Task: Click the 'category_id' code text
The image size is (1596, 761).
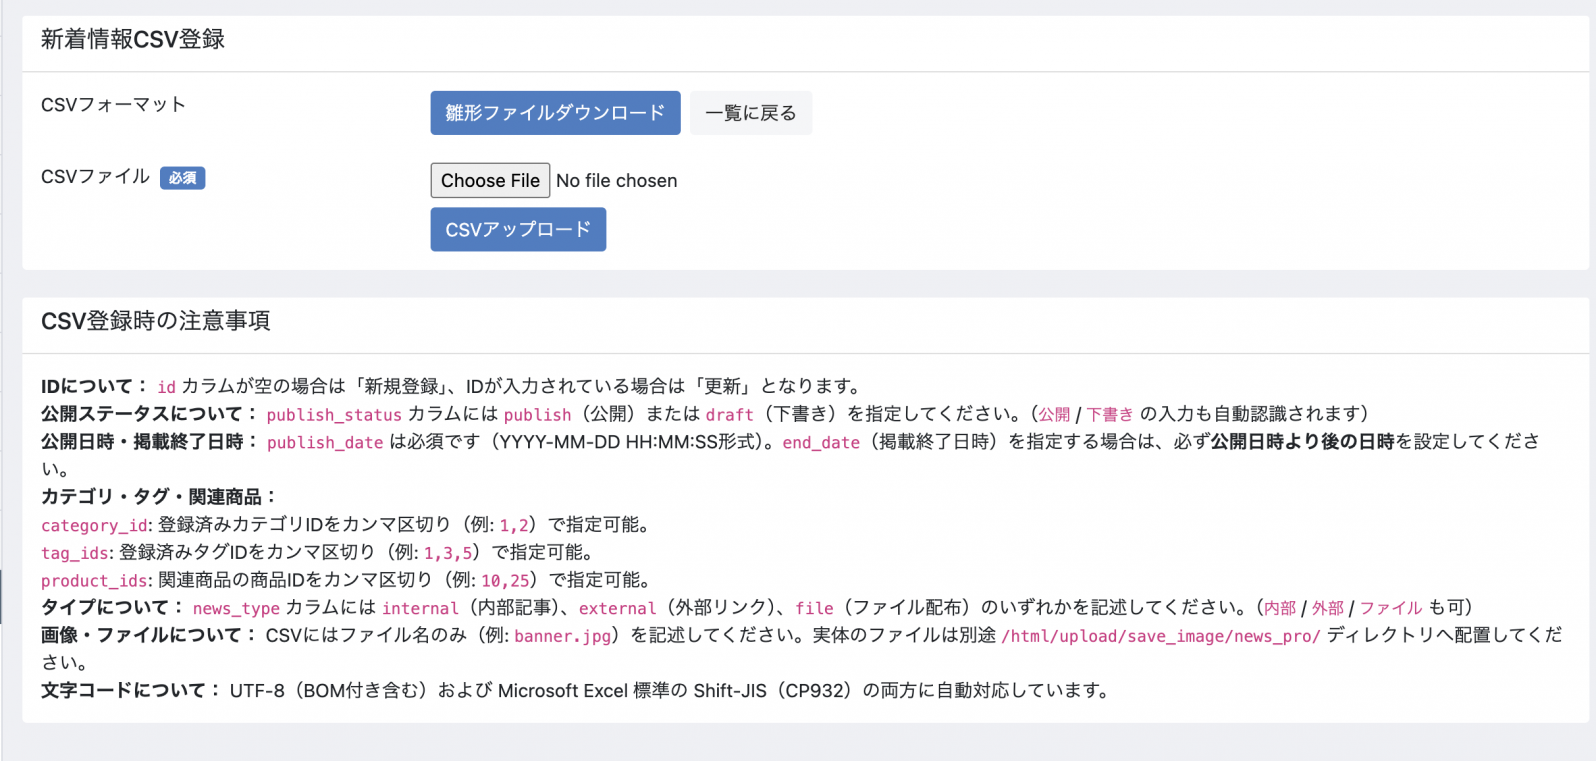Action: tap(95, 526)
